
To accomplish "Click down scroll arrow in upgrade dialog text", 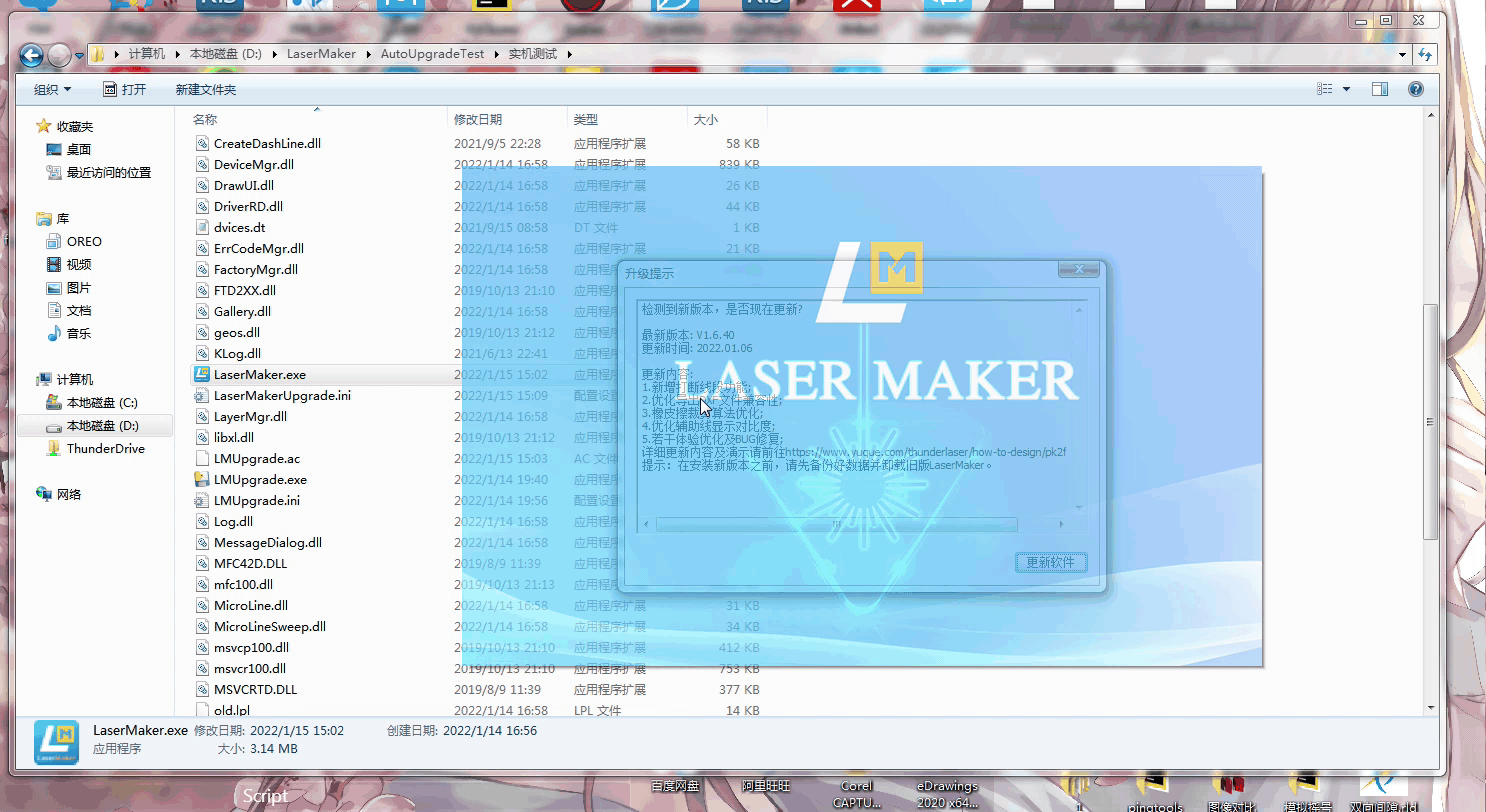I will tap(1078, 508).
